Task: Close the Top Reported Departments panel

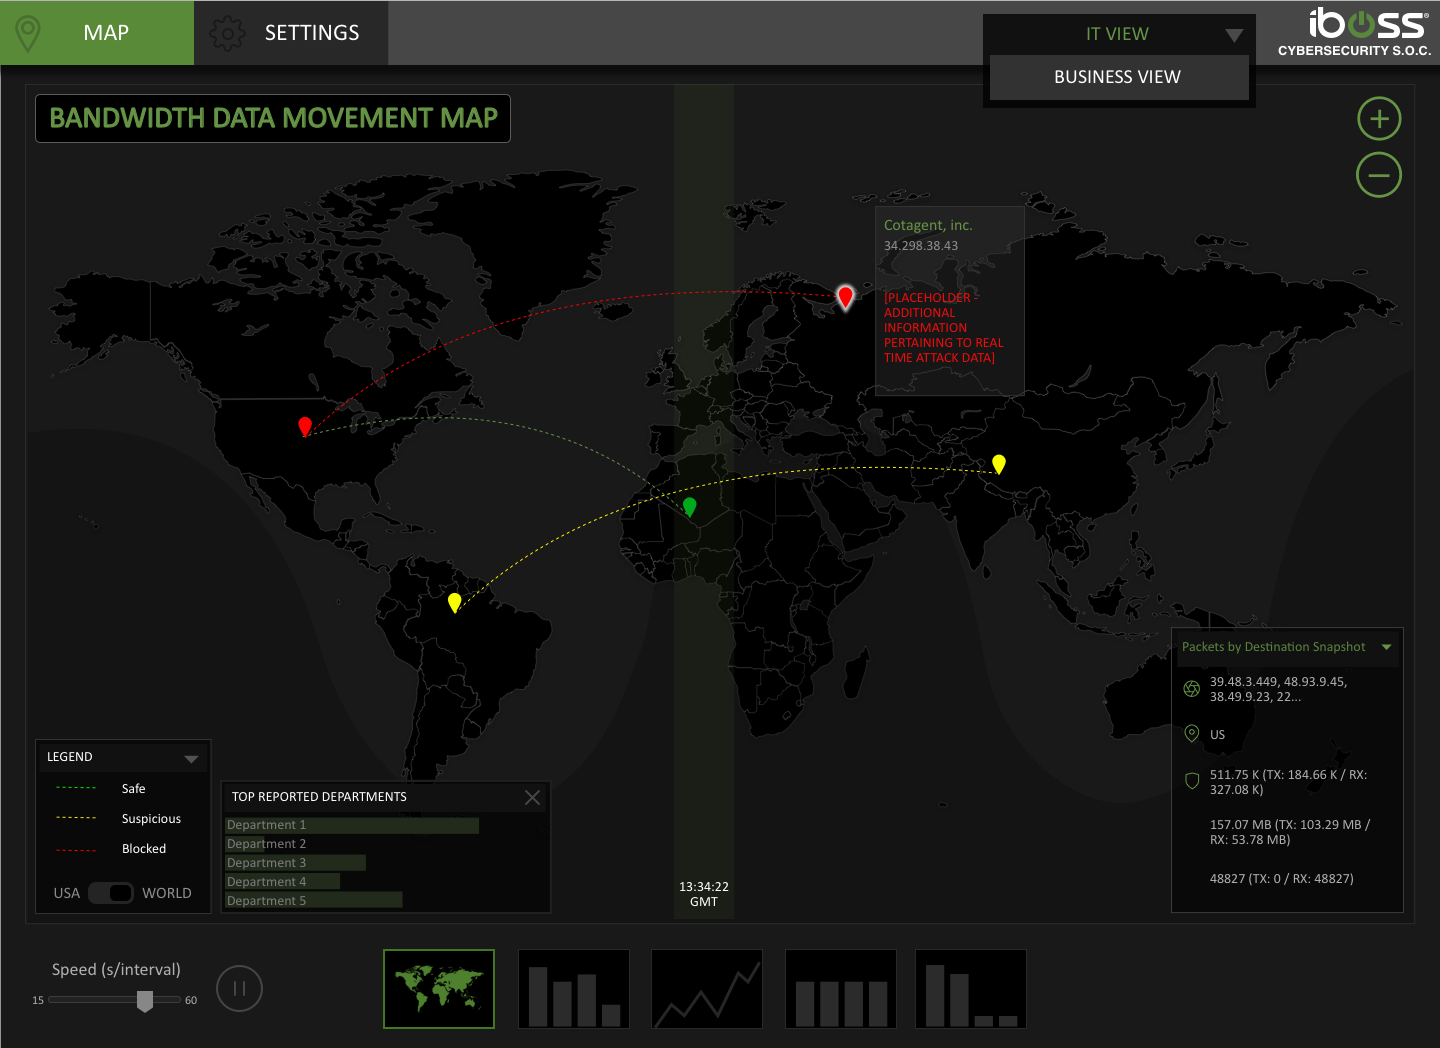Action: (x=532, y=797)
